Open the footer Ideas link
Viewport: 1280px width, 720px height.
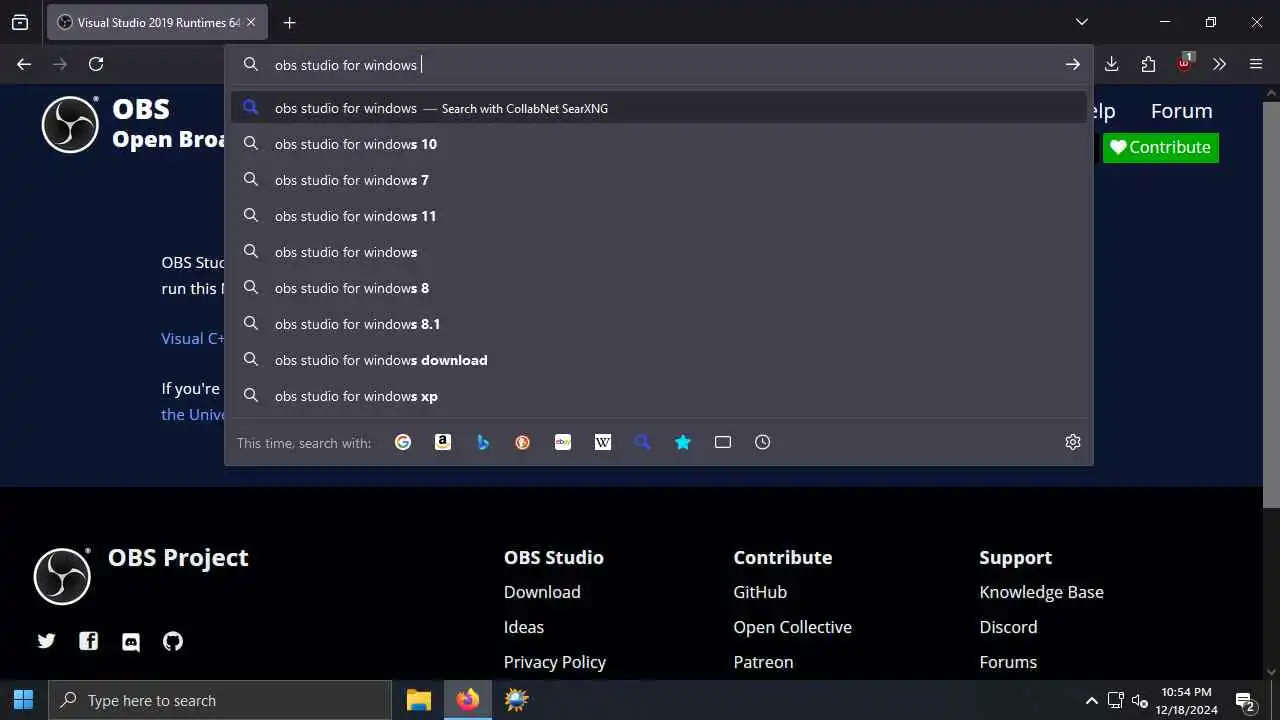click(524, 627)
